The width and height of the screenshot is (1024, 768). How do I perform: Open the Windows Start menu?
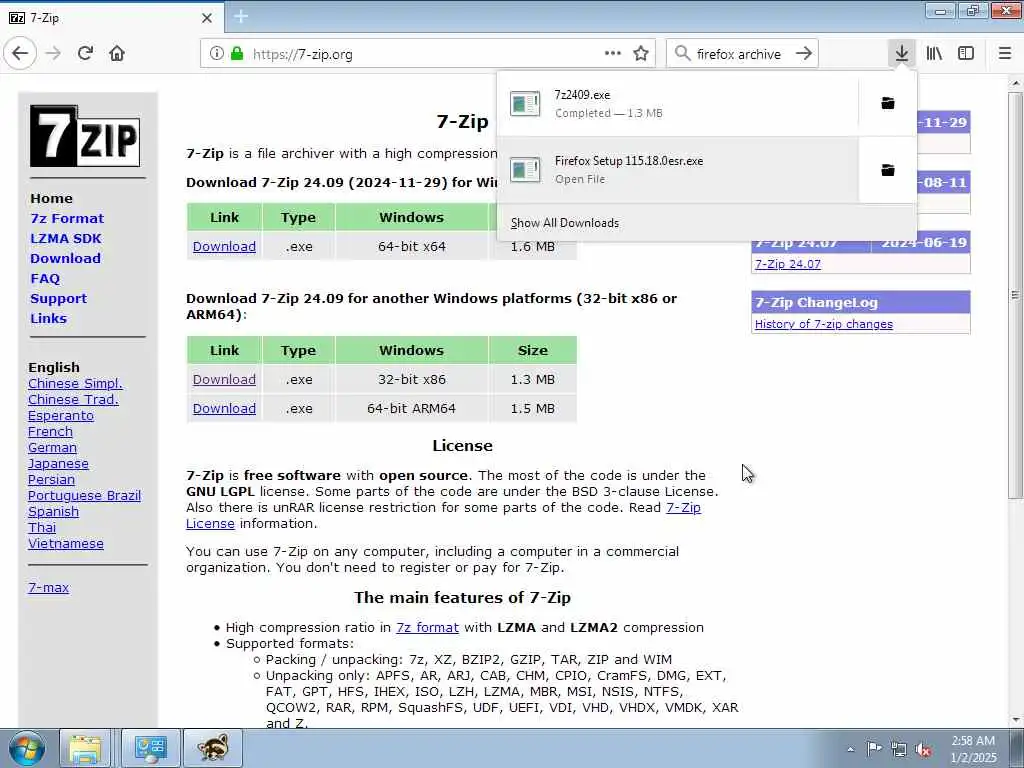(27, 748)
